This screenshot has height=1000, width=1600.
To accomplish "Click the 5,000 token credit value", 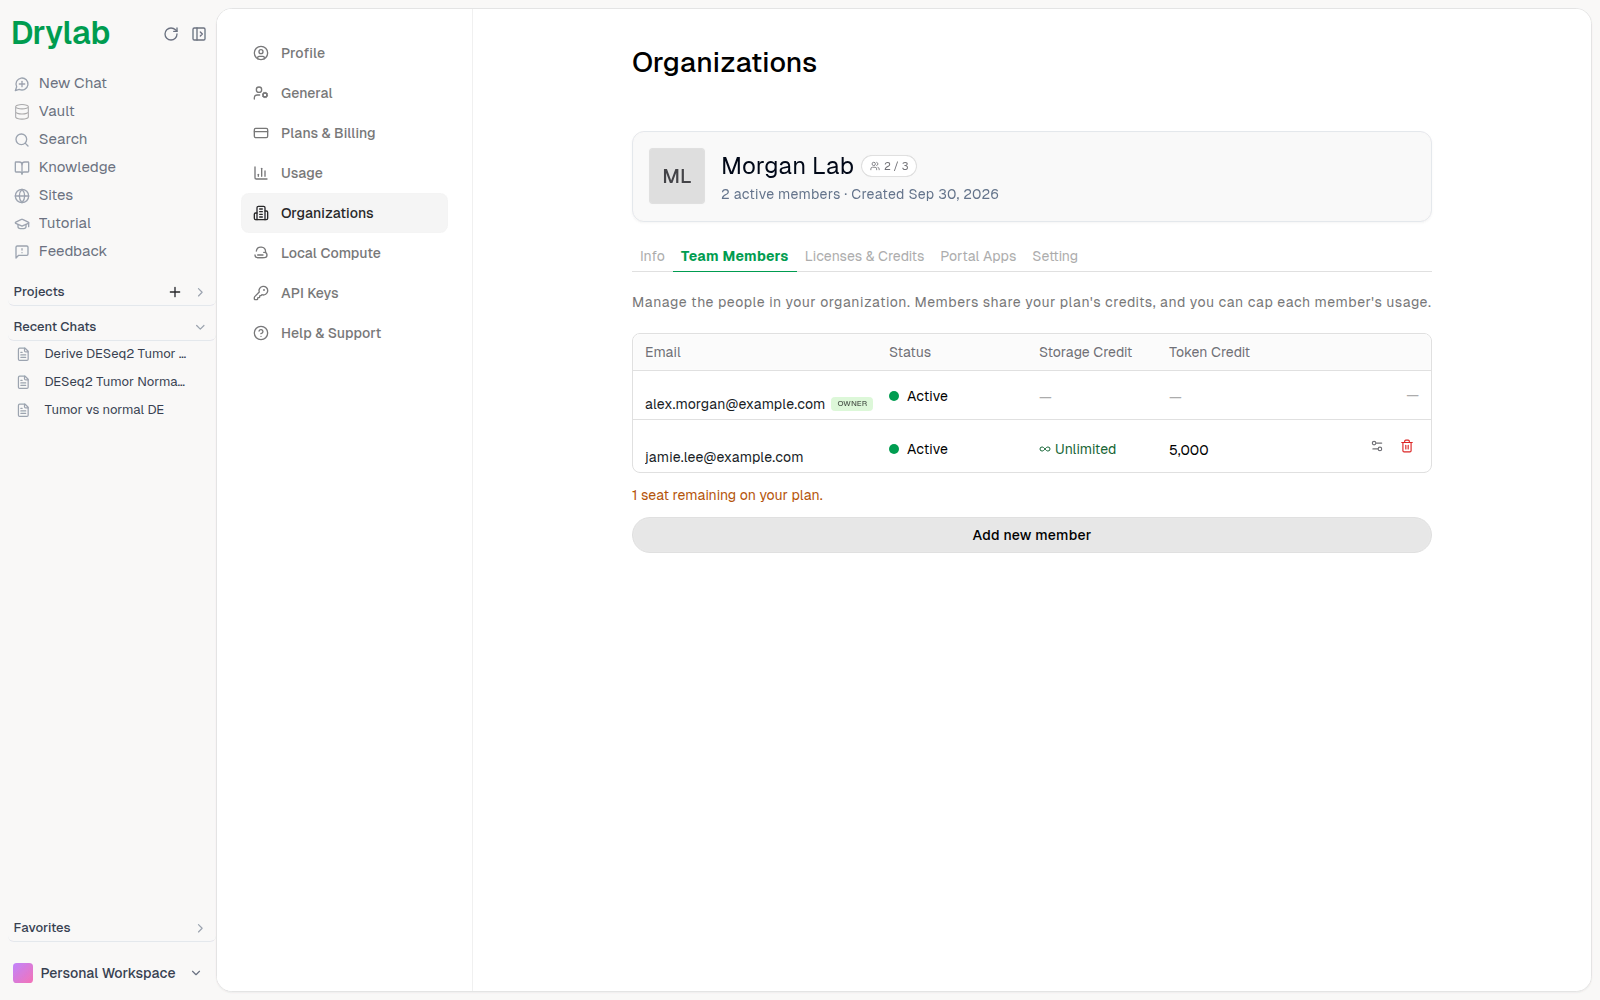I will 1189,450.
